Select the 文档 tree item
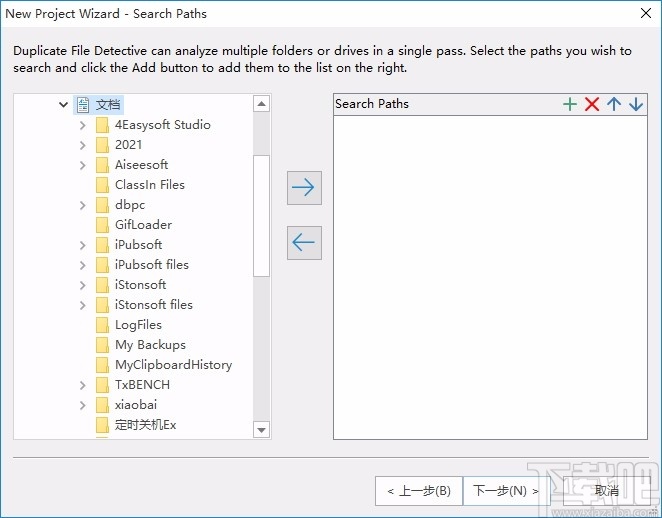662x518 pixels. 108,105
